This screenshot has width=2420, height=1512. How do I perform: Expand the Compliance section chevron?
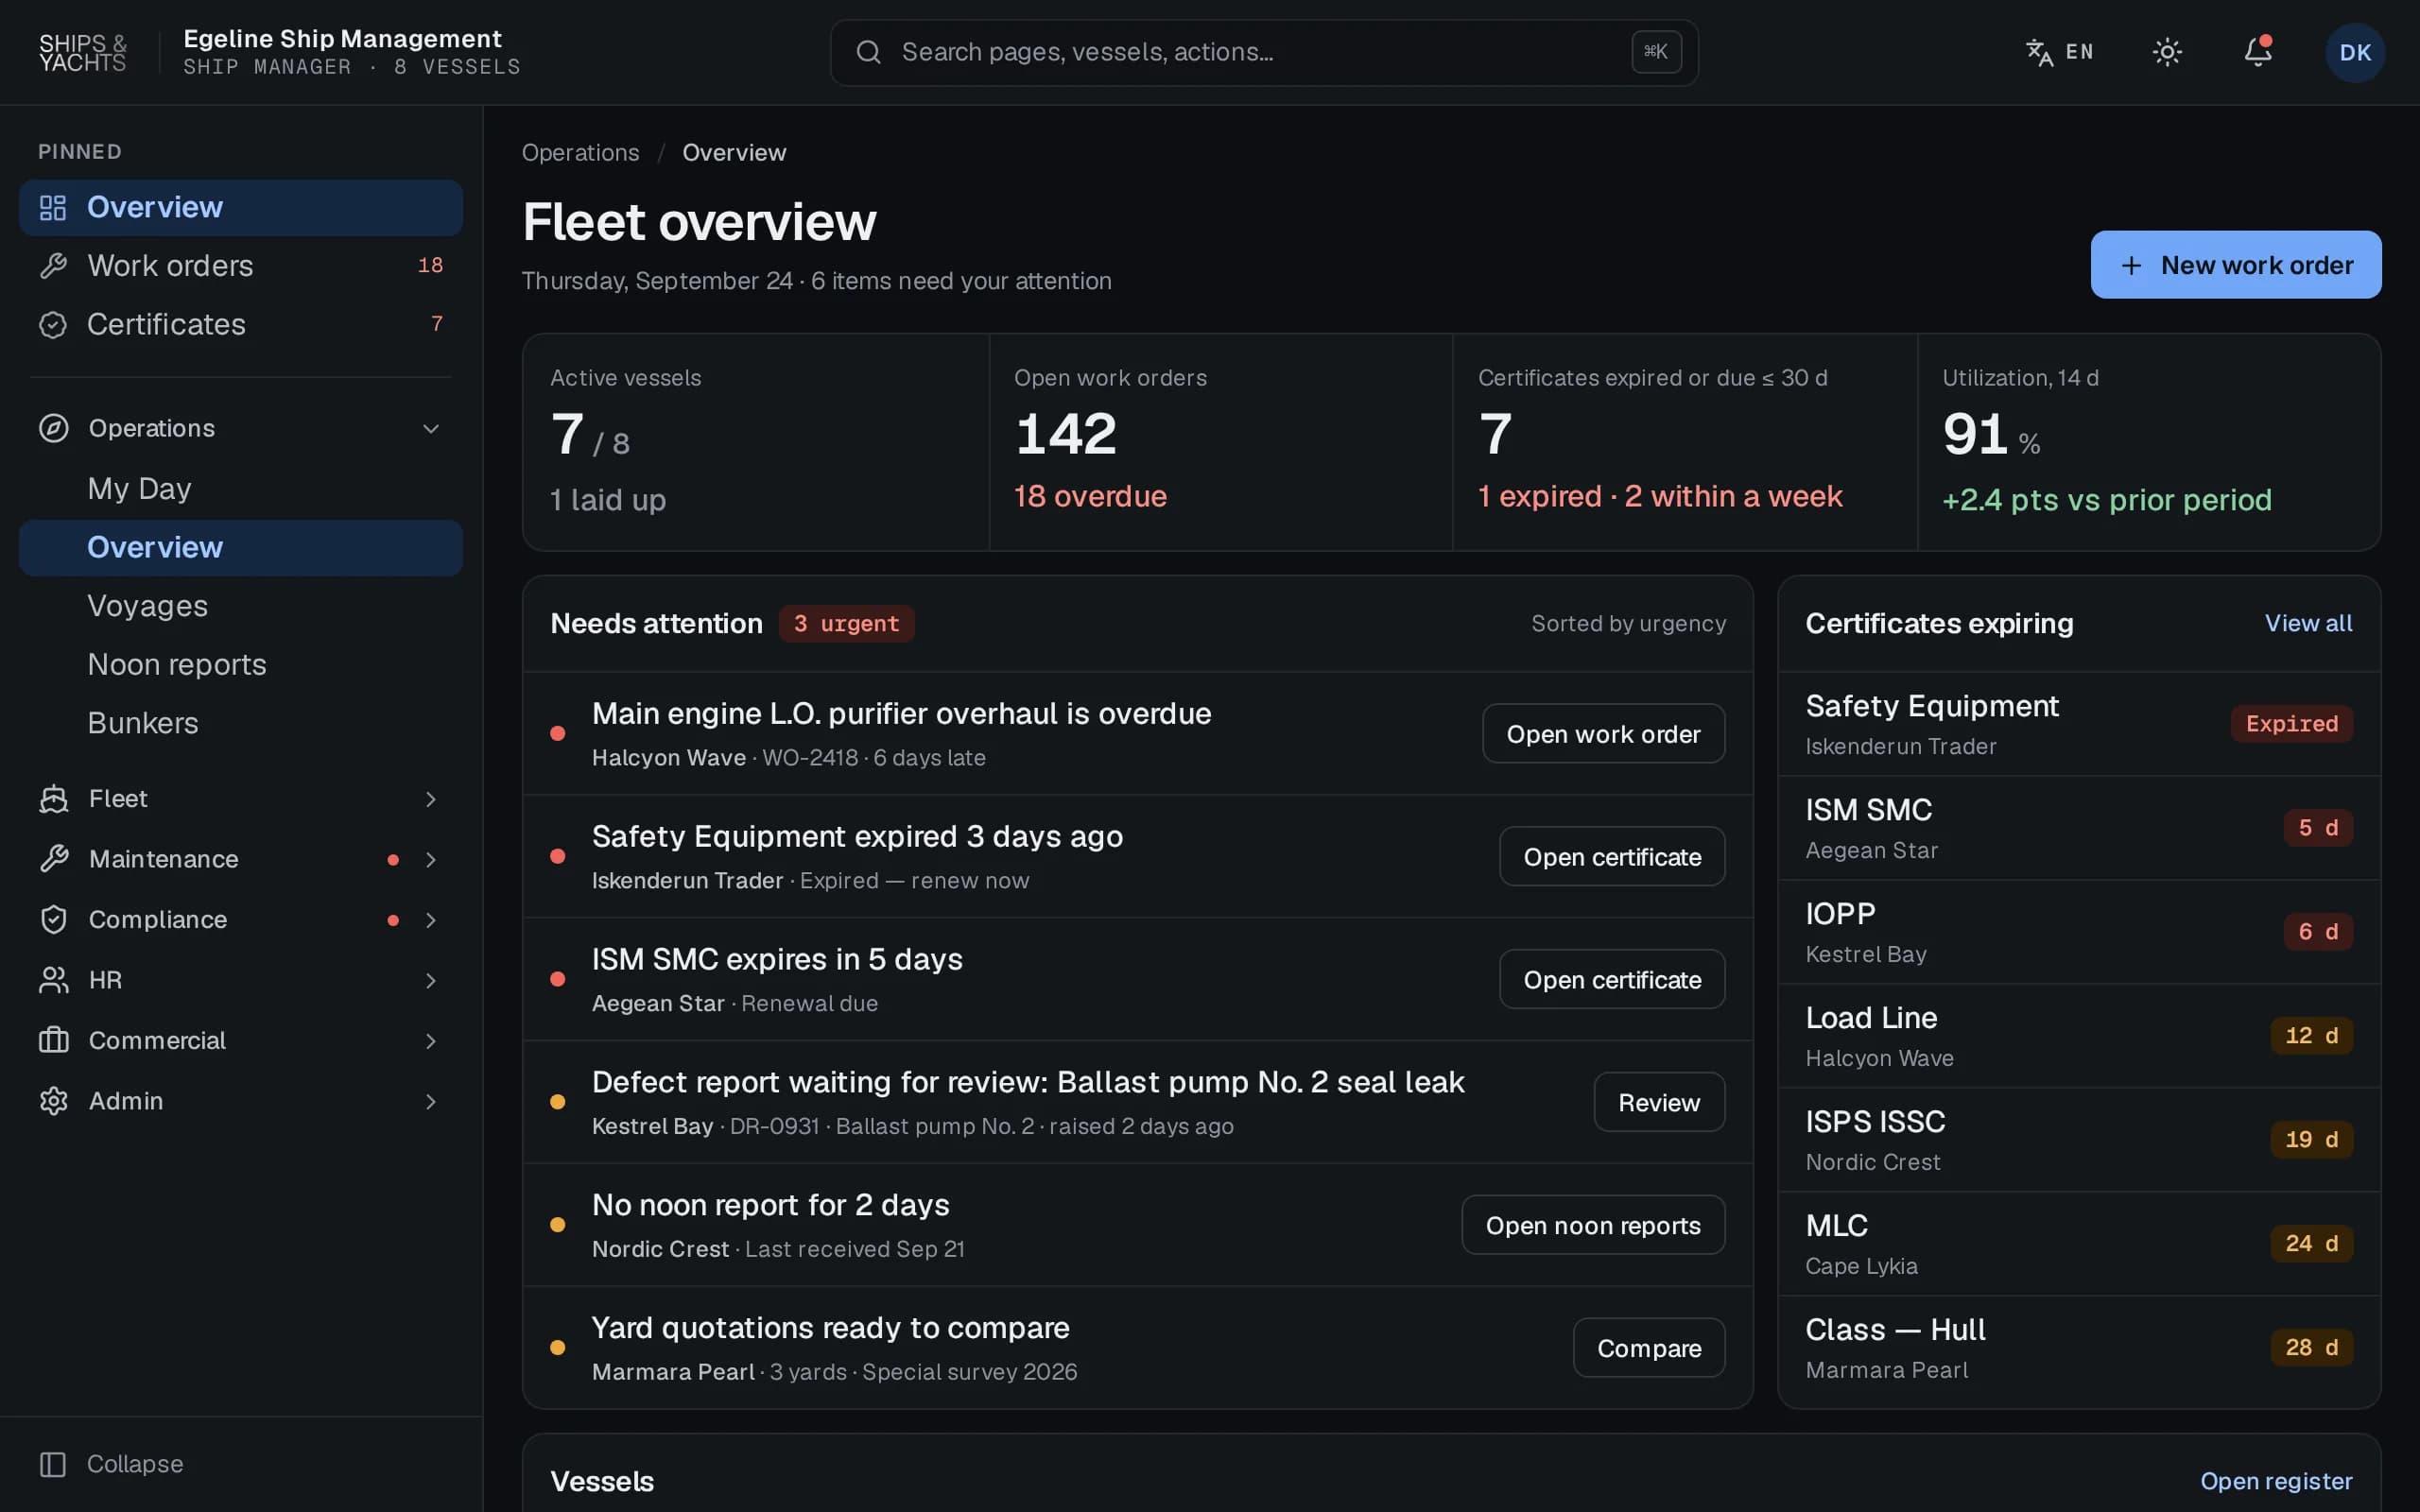coord(431,920)
